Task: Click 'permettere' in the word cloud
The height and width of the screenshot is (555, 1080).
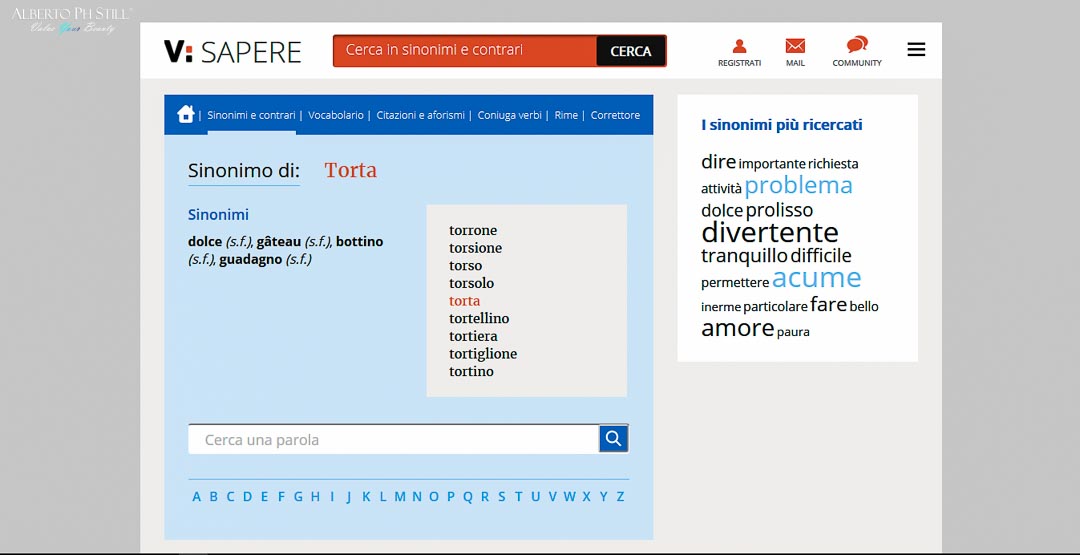Action: [735, 283]
